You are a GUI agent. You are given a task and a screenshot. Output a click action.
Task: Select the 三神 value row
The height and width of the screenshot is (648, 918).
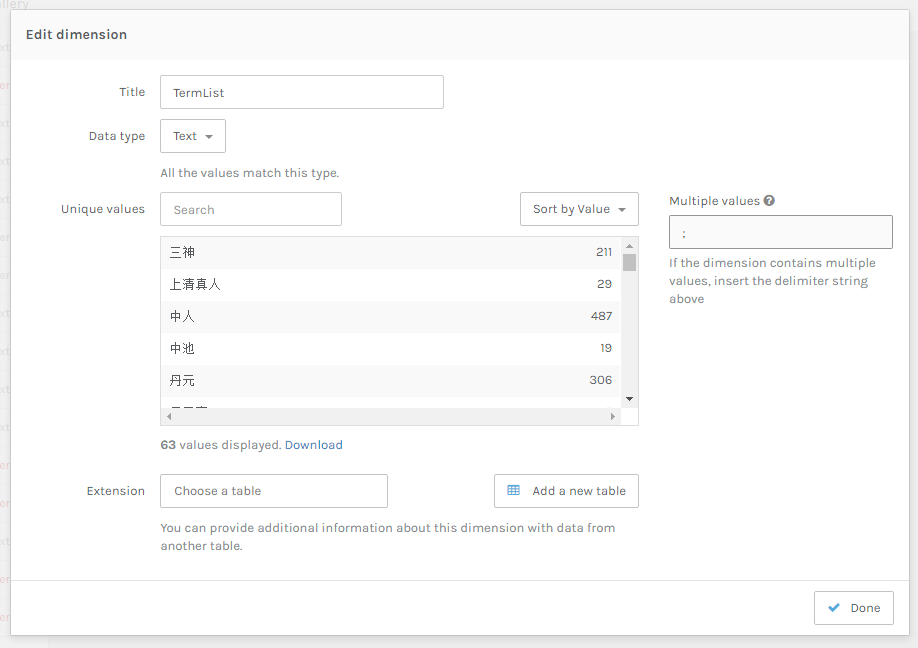[390, 252]
